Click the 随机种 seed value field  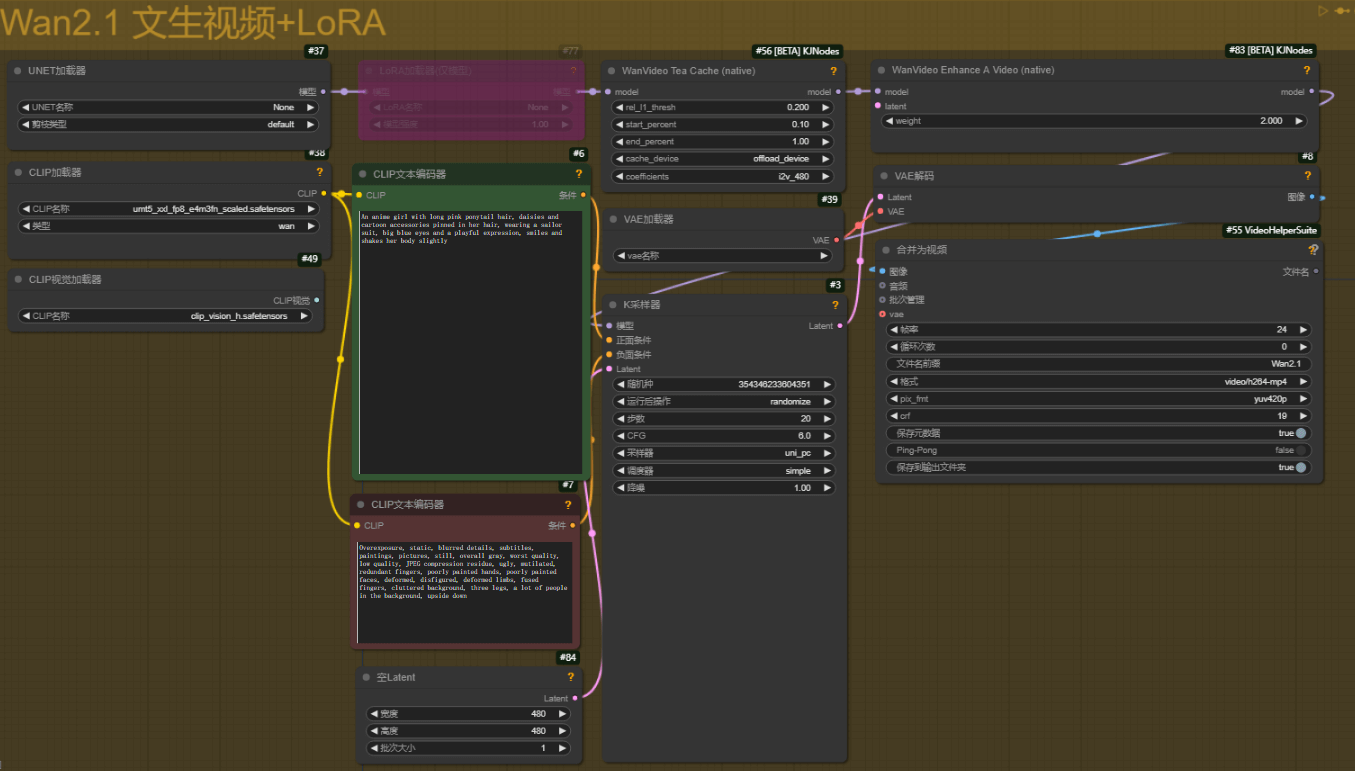[x=724, y=384]
